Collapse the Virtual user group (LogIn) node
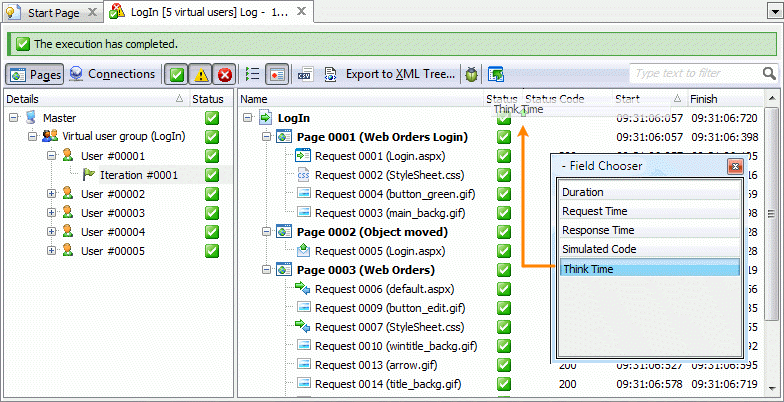The image size is (784, 402). 32,136
